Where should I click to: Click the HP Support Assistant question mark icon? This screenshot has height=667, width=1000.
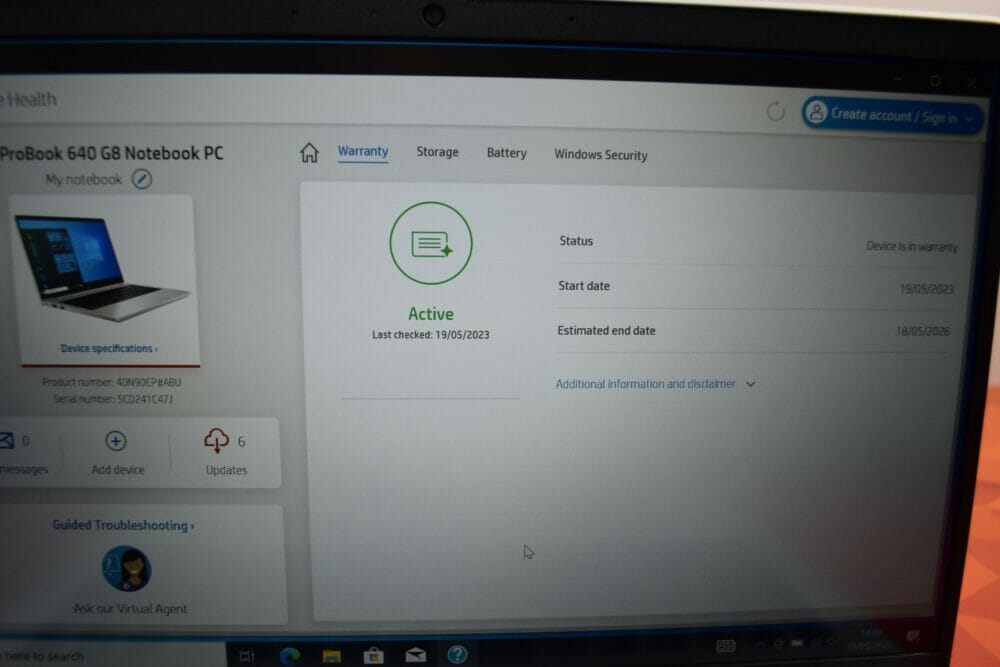(457, 654)
